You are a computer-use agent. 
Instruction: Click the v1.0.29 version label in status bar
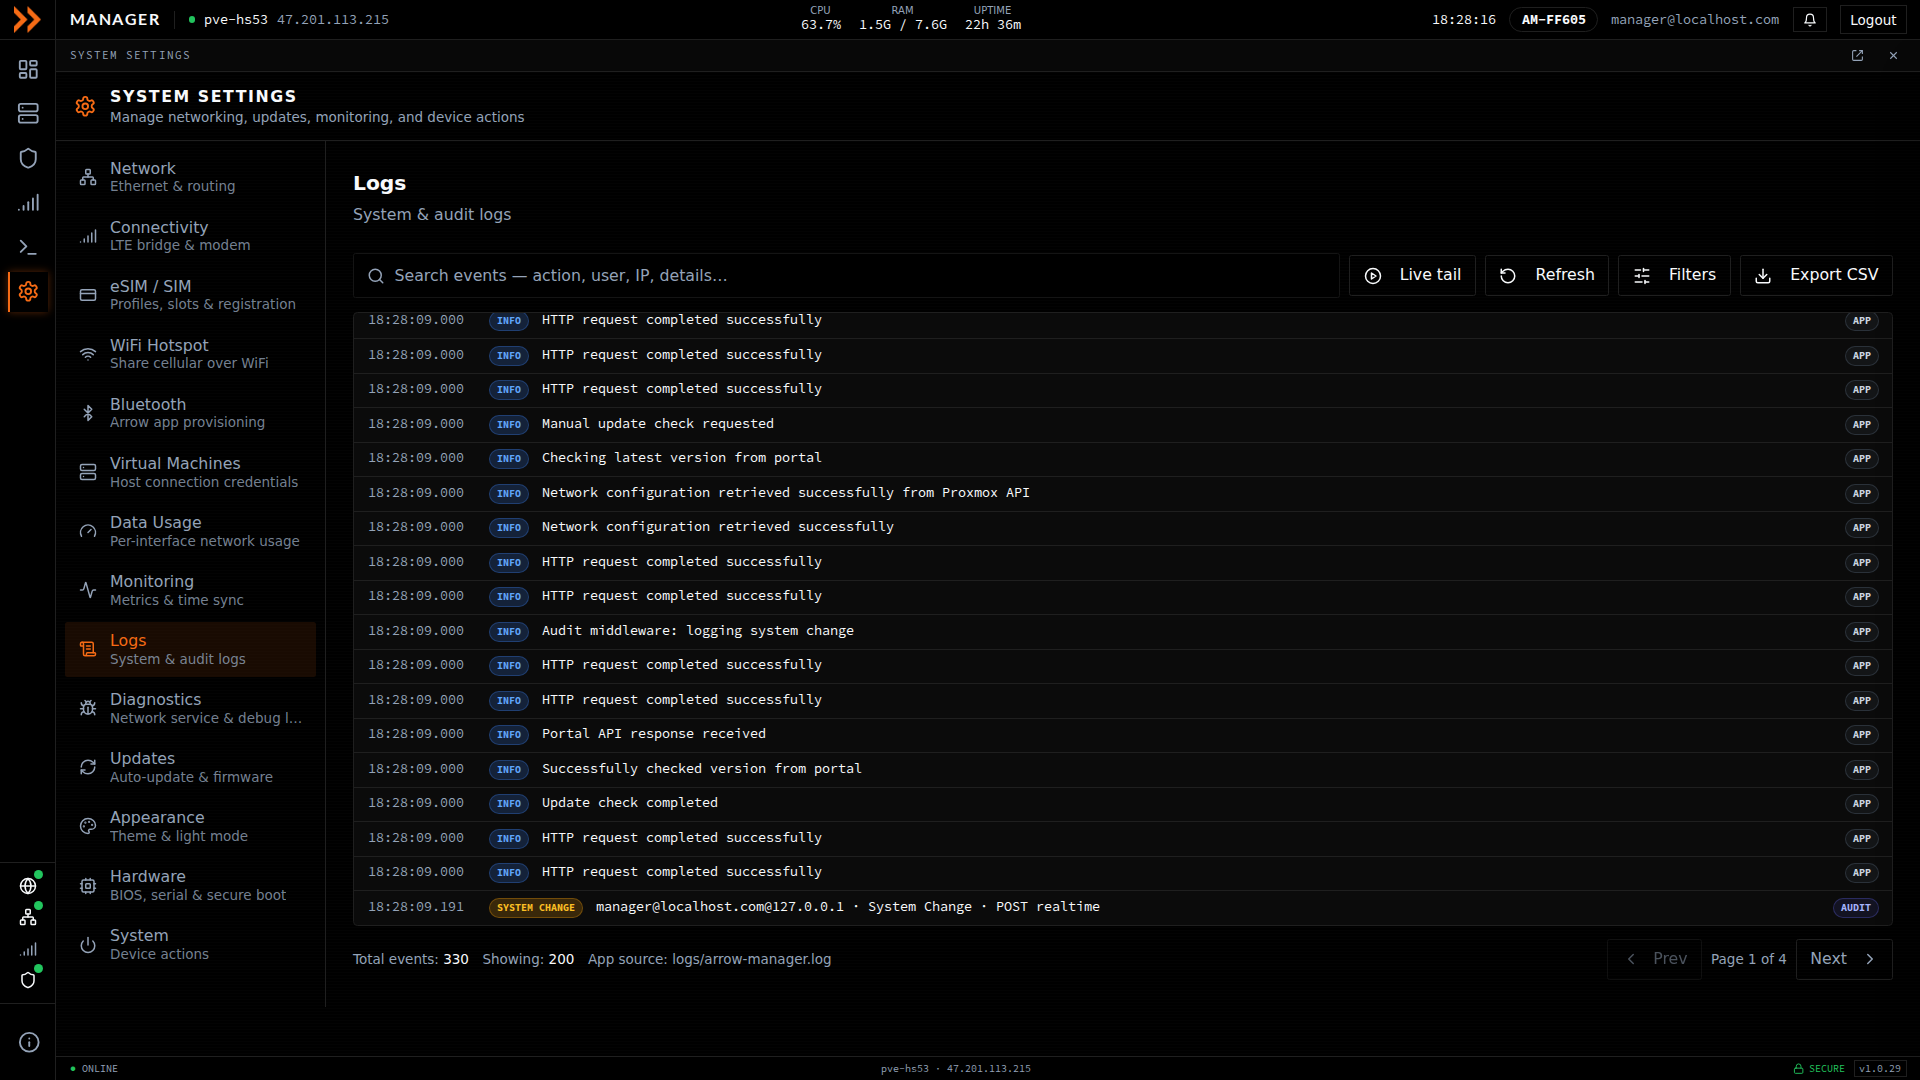(x=1880, y=1069)
